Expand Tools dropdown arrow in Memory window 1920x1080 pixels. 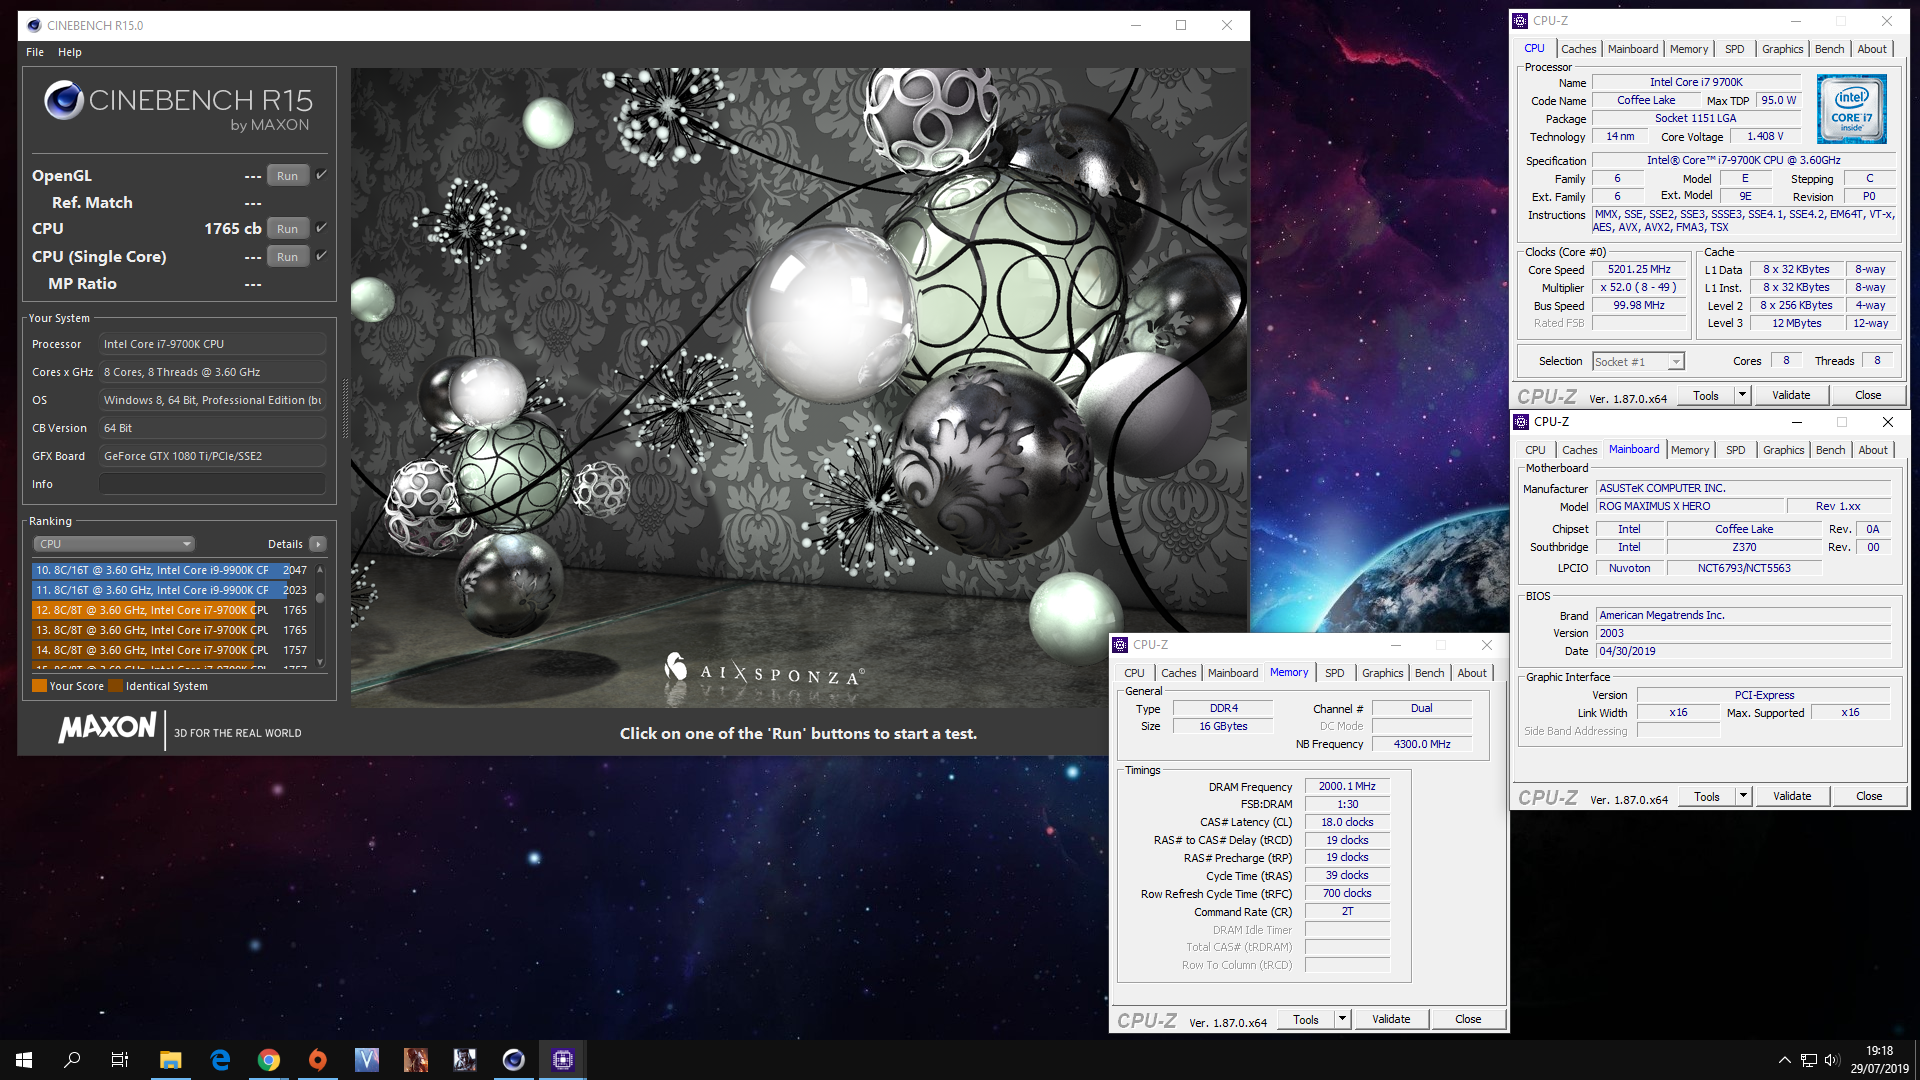click(x=1342, y=1019)
